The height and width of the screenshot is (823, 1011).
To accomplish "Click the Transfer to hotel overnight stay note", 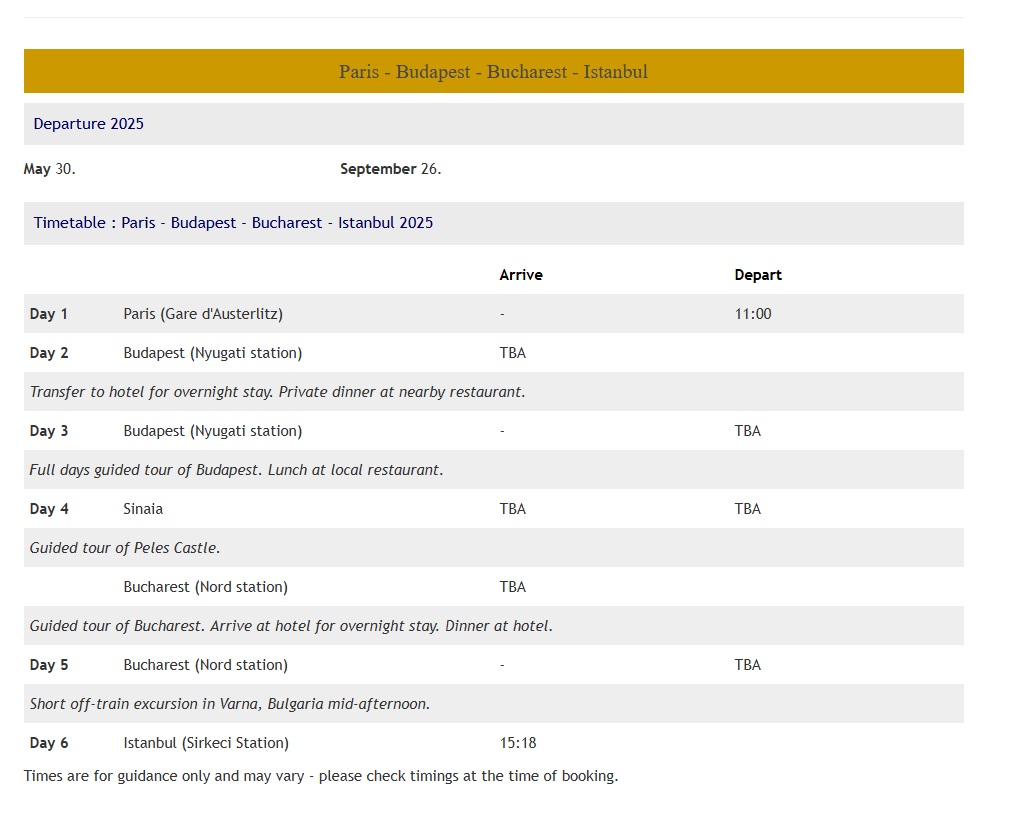I will tap(277, 392).
